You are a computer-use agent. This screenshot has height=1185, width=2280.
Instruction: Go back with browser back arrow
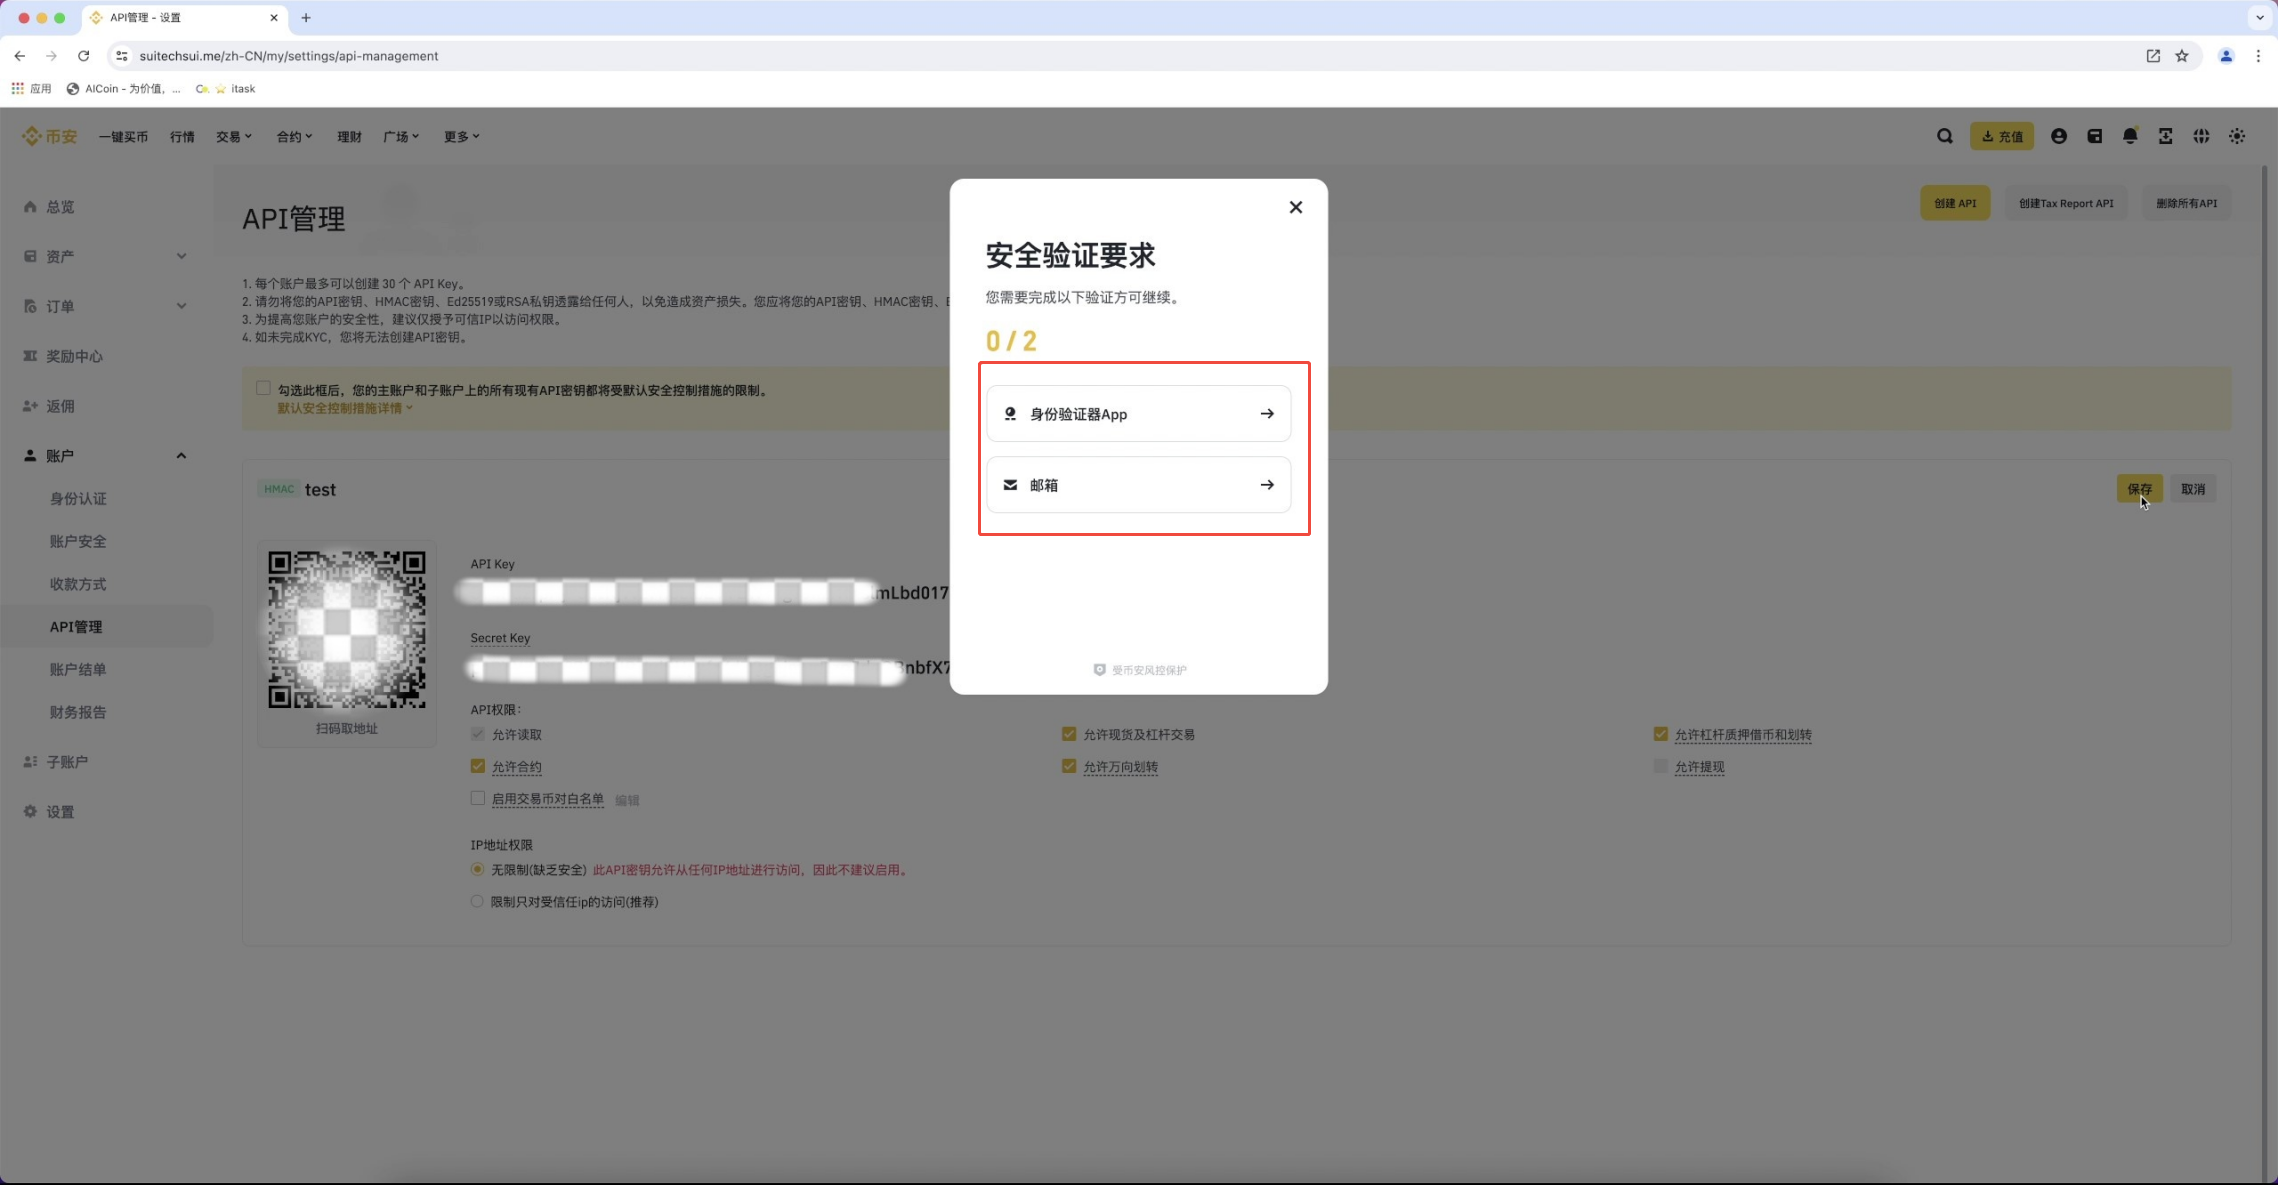pos(20,56)
